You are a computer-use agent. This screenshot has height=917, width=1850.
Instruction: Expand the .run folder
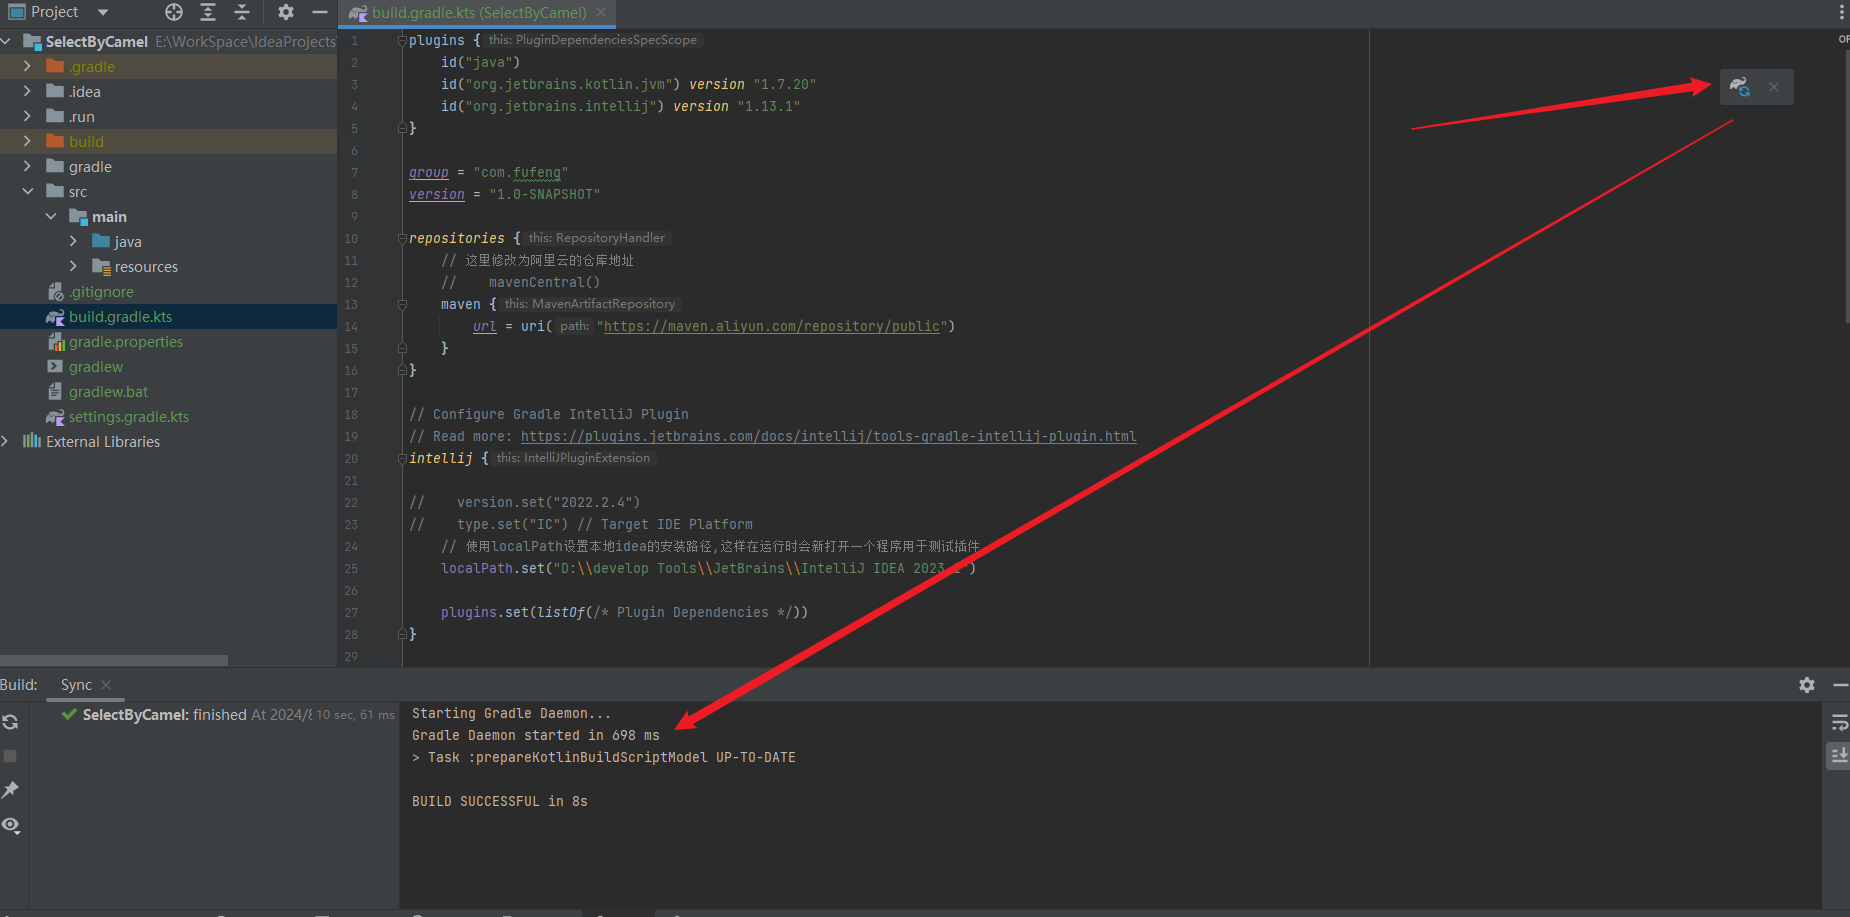coord(27,116)
